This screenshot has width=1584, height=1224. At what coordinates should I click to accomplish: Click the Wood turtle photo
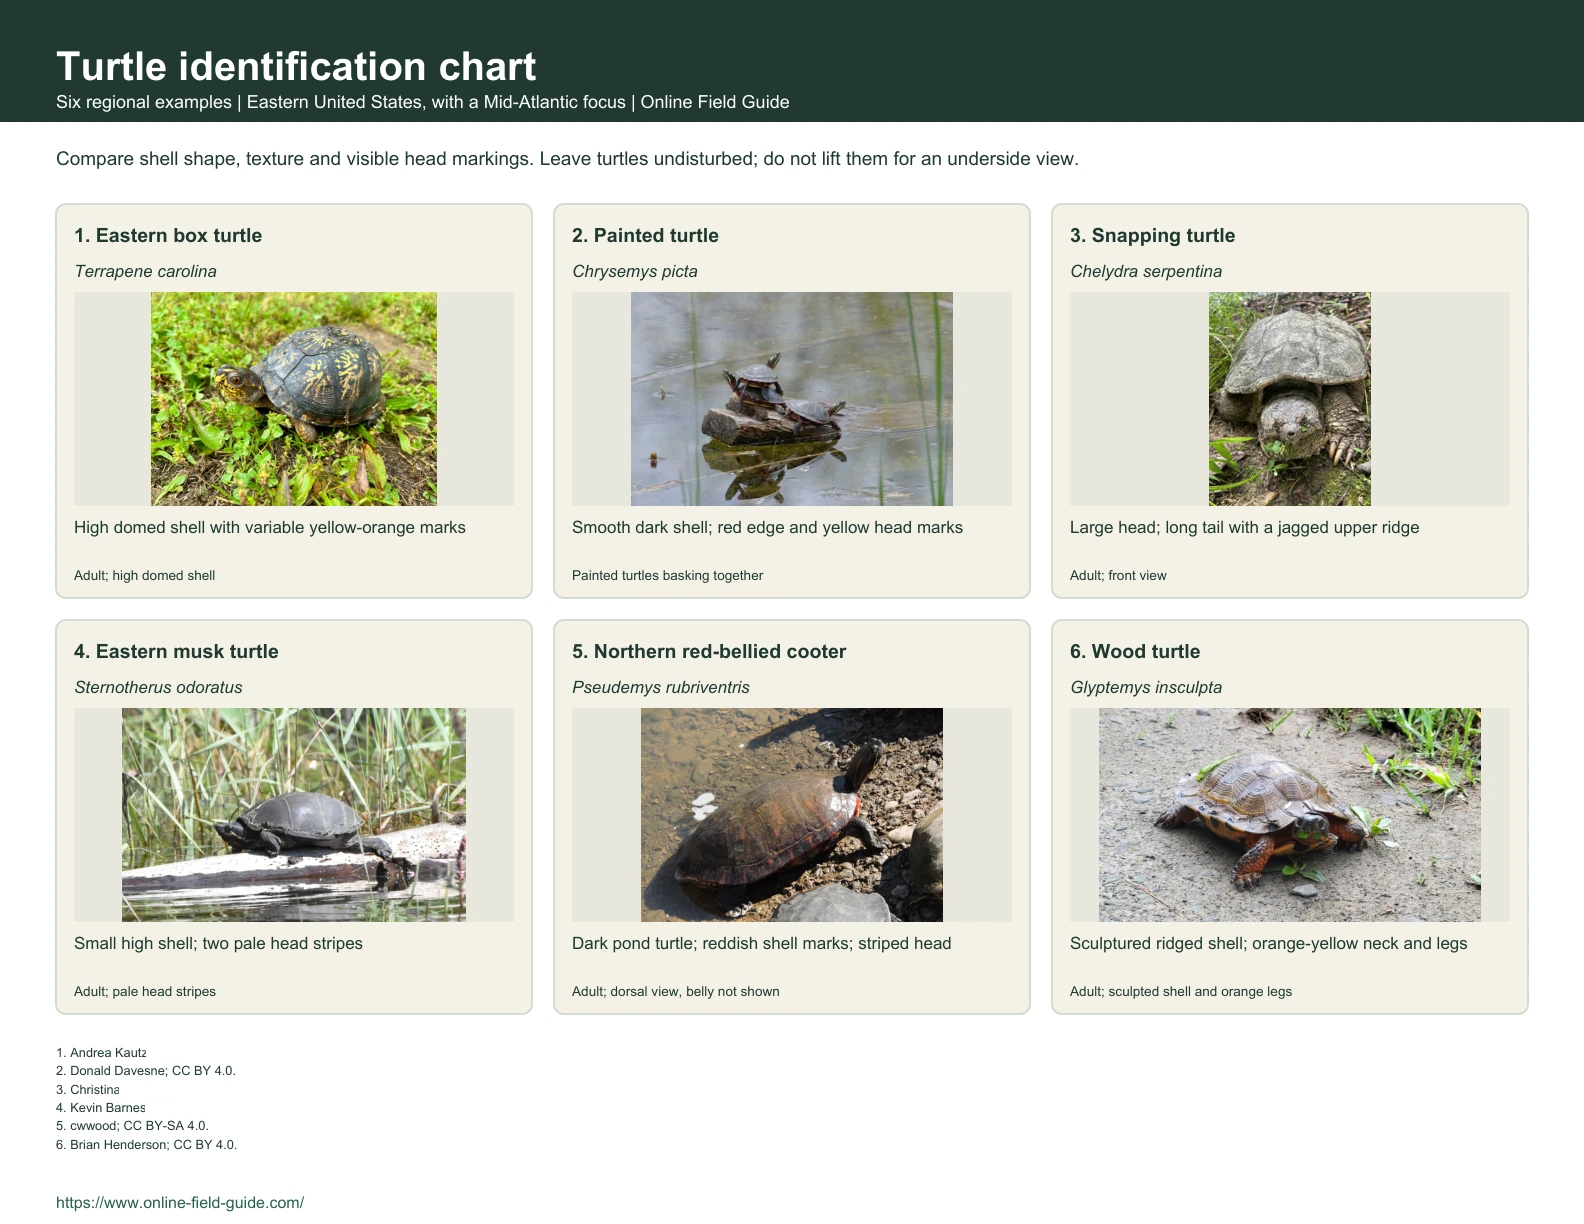coord(1290,815)
